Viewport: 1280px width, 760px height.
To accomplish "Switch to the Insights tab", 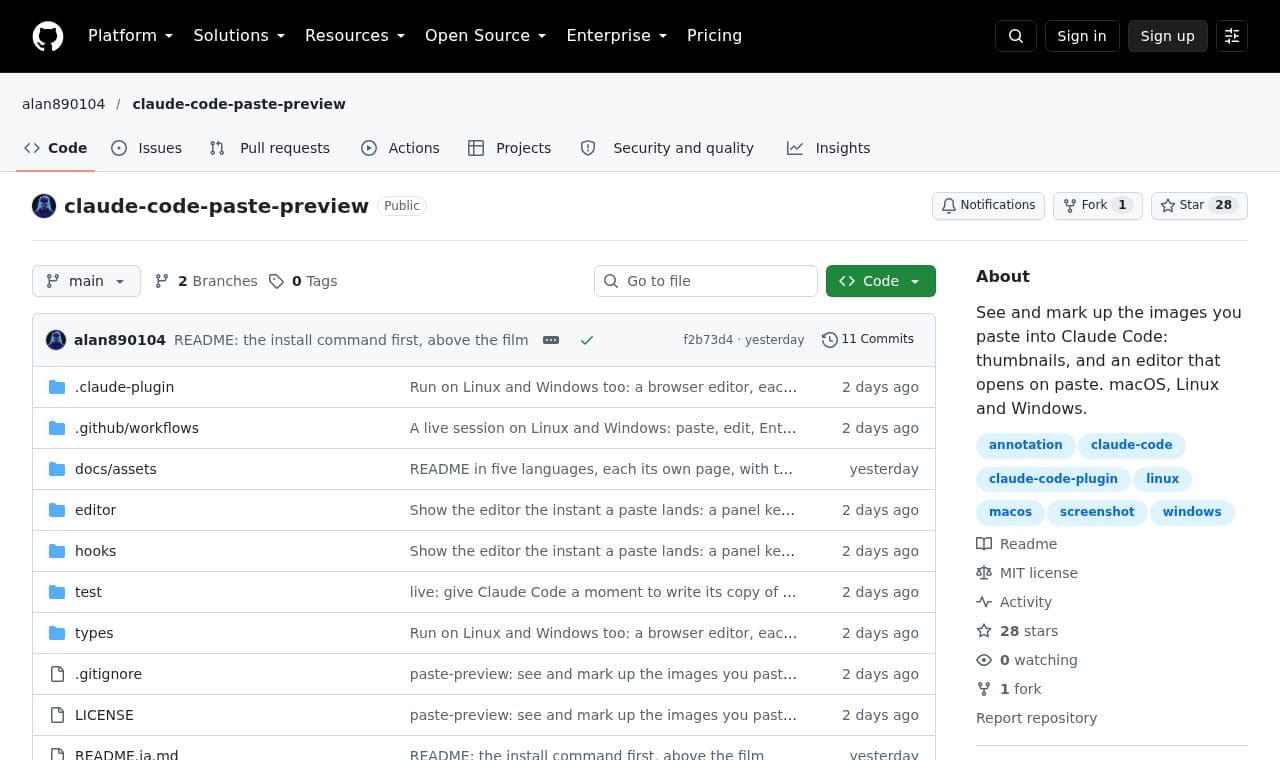I will tap(829, 148).
